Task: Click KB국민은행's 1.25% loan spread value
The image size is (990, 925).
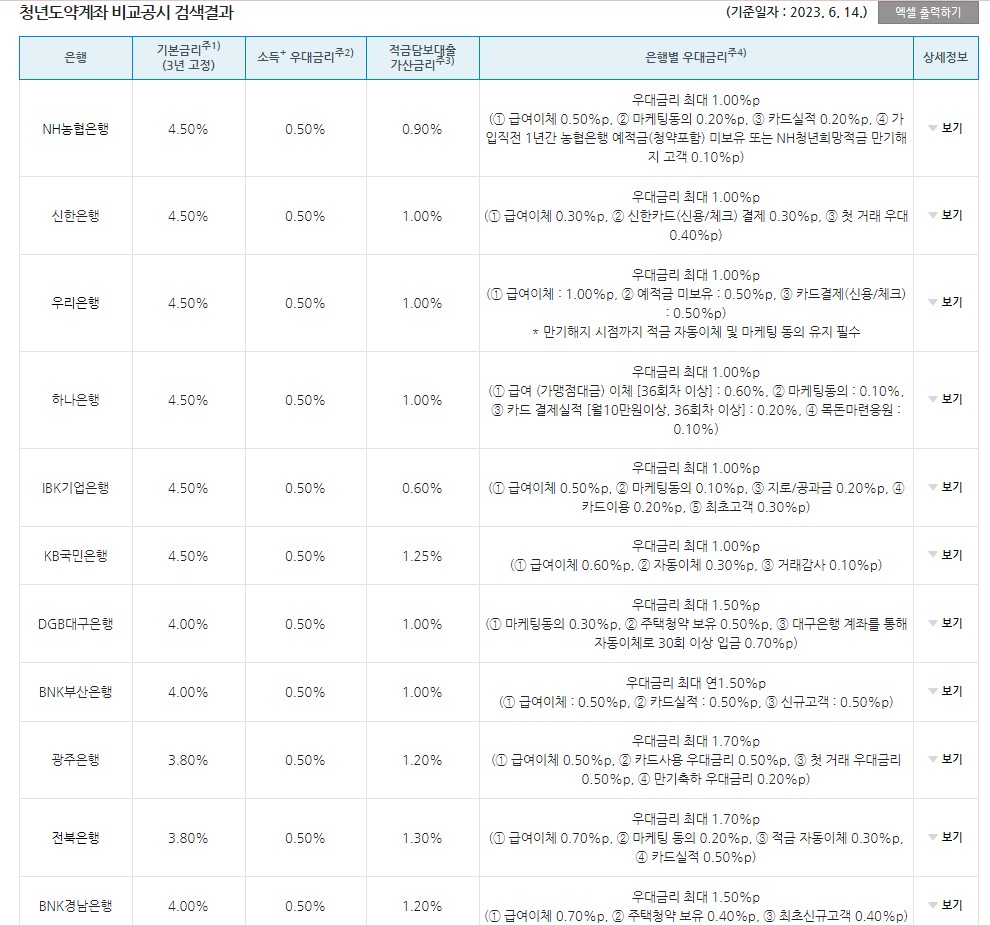Action: coord(422,556)
